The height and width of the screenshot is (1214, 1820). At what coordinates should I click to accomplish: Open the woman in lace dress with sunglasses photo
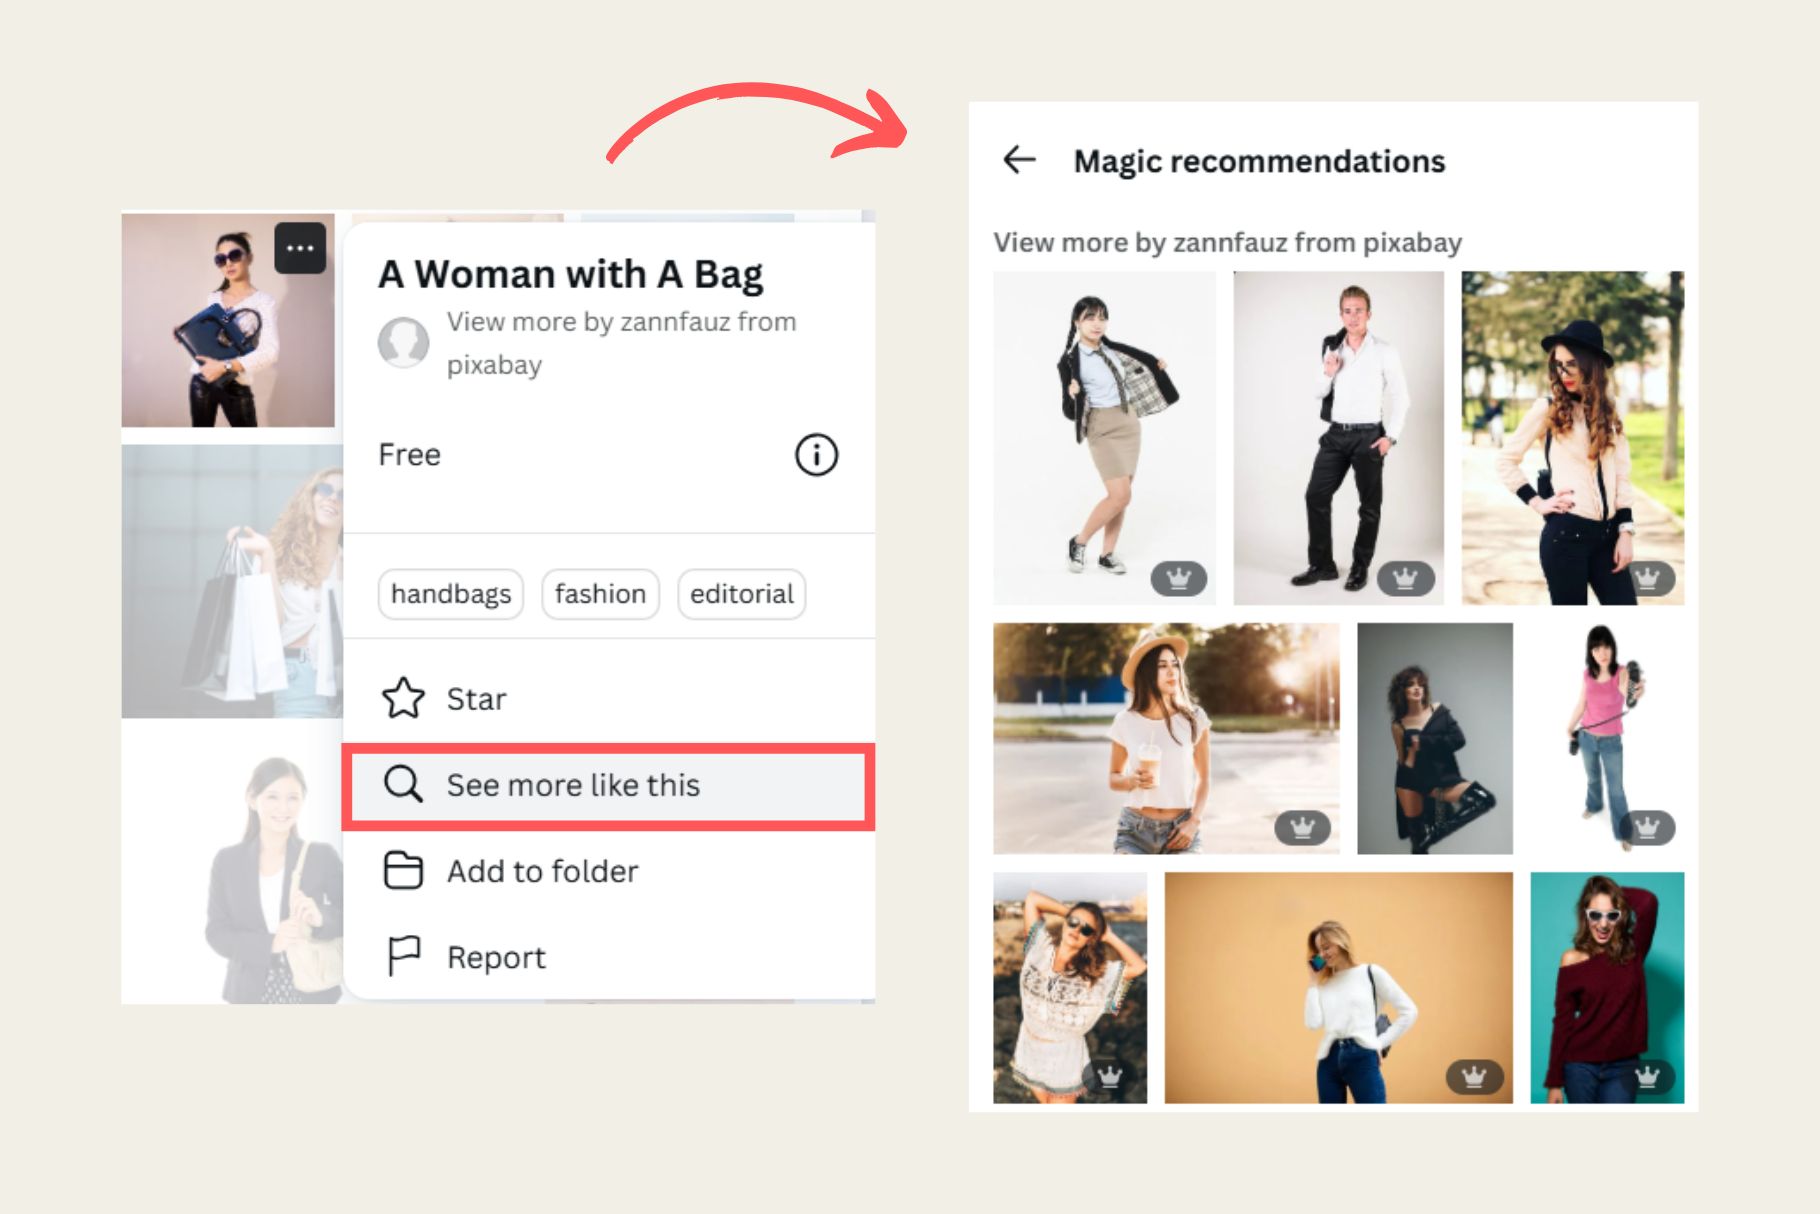pos(1070,988)
